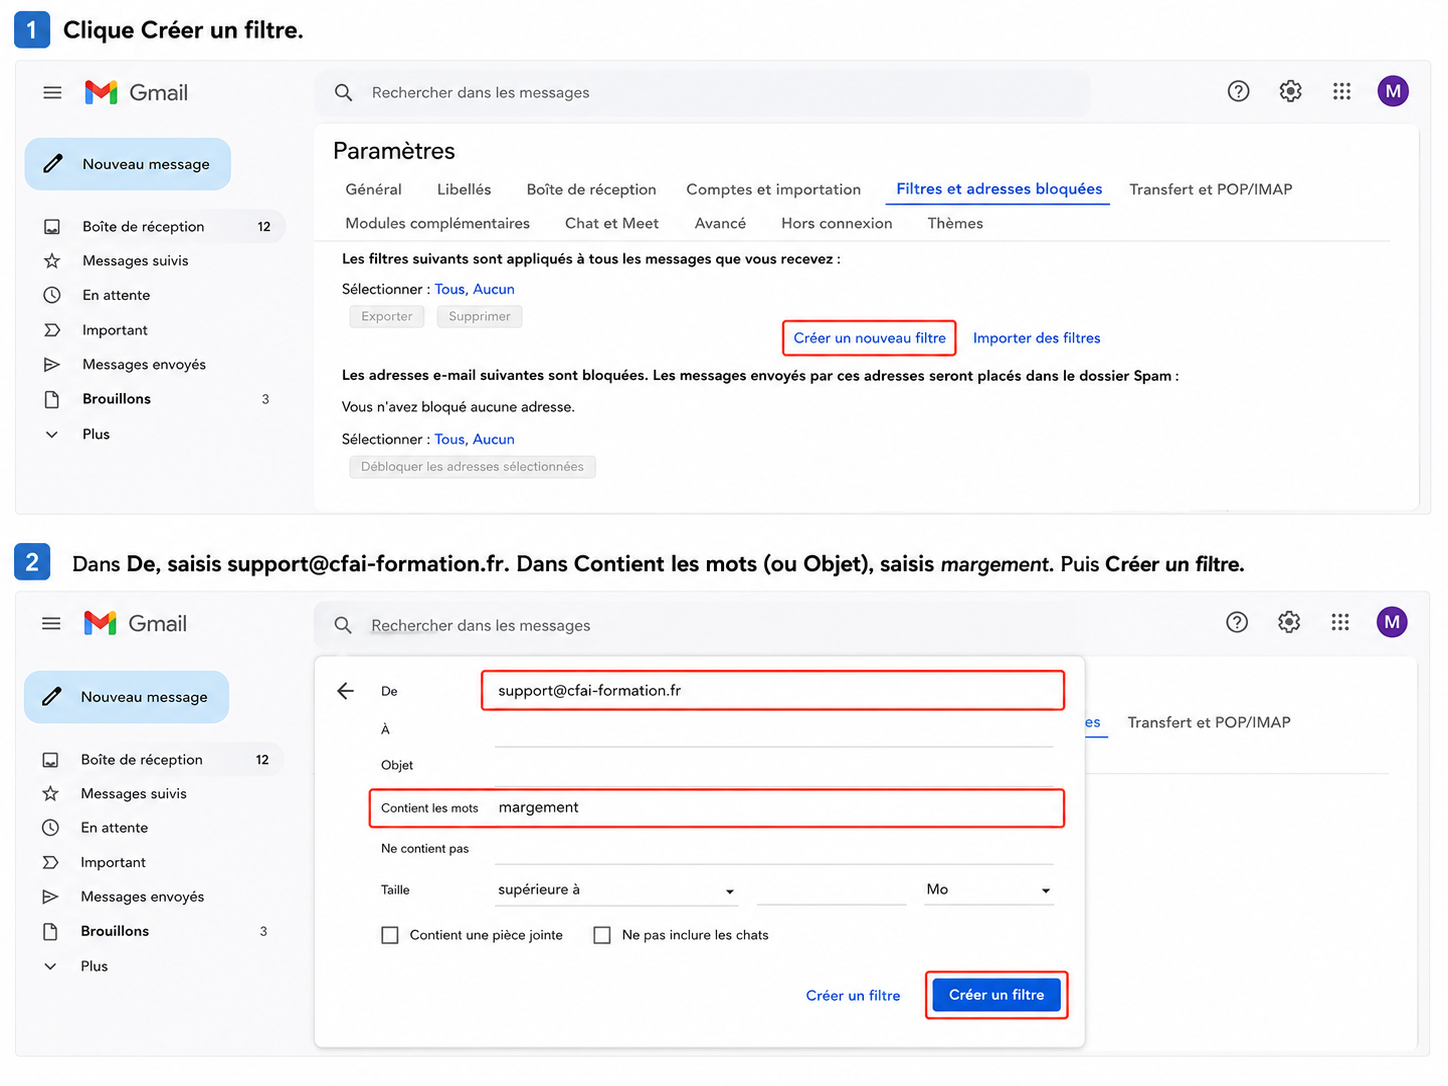
Task: Click the M account avatar in step 2 screenshot
Action: point(1392,622)
